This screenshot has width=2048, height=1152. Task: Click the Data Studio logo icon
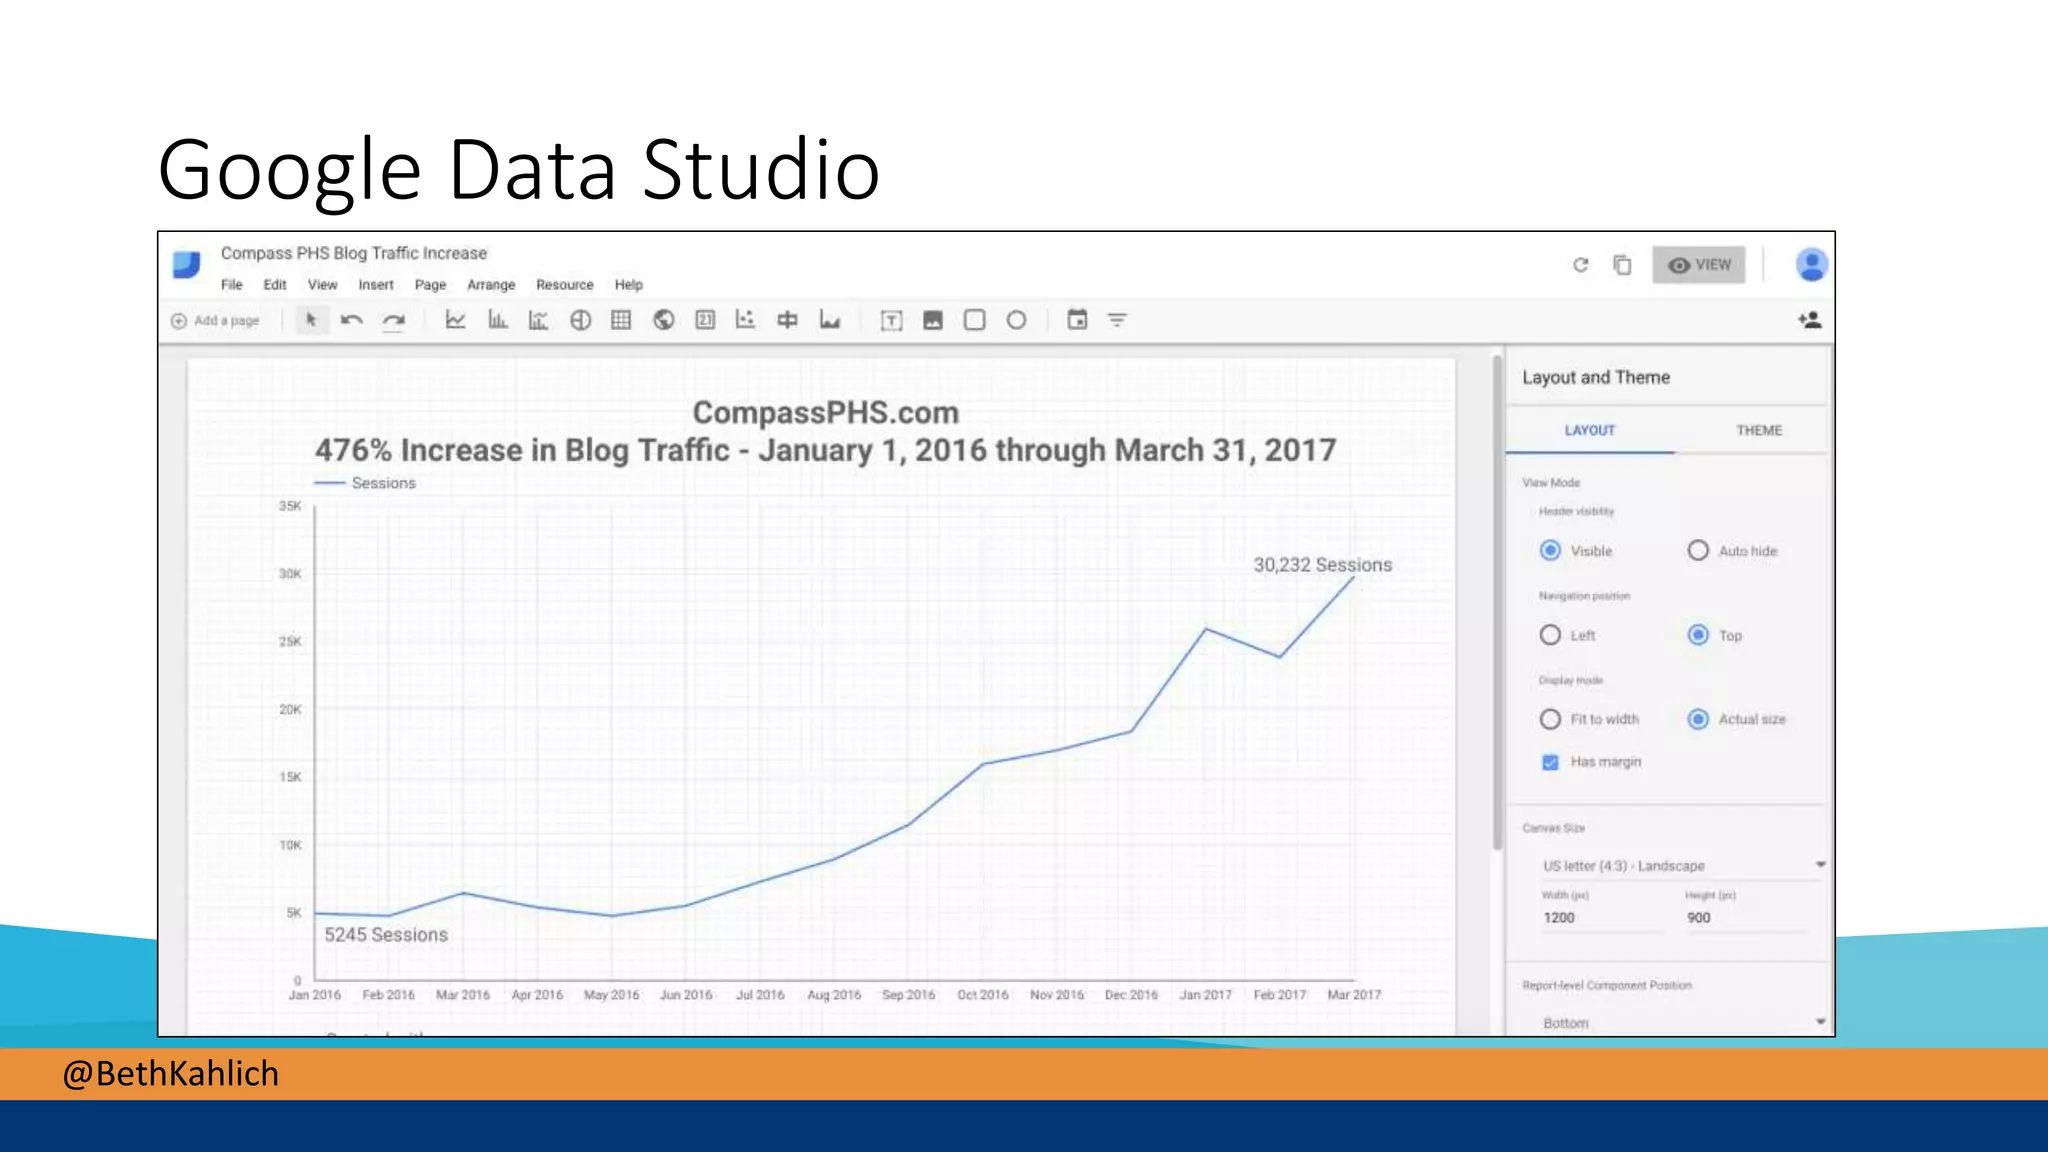point(187,265)
